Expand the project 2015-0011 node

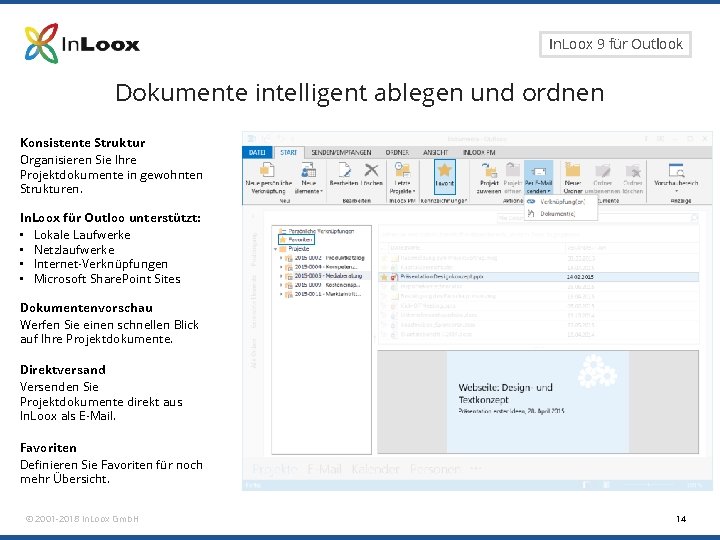[281, 294]
